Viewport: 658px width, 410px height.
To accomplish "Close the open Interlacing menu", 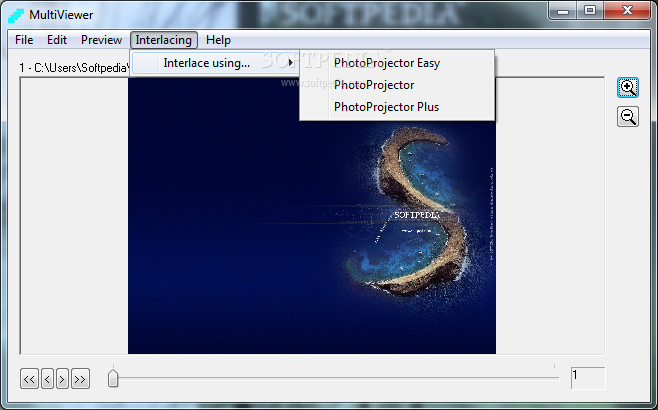I will (x=164, y=40).
